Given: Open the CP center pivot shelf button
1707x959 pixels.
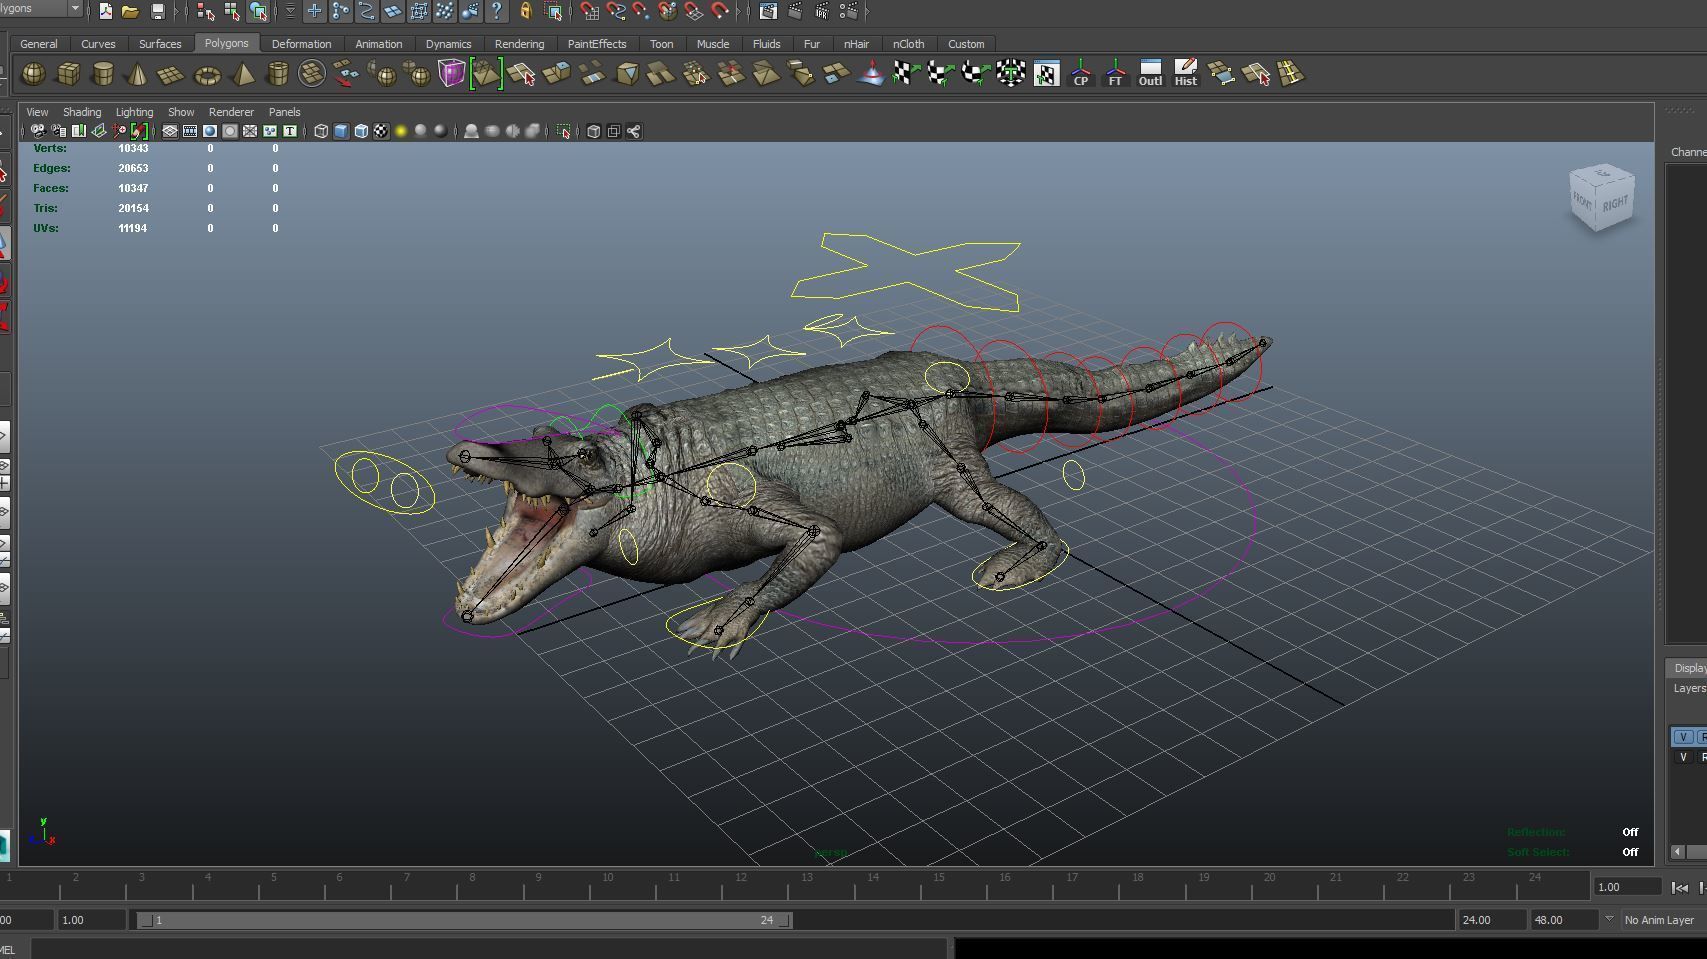Looking at the screenshot, I should tap(1081, 74).
